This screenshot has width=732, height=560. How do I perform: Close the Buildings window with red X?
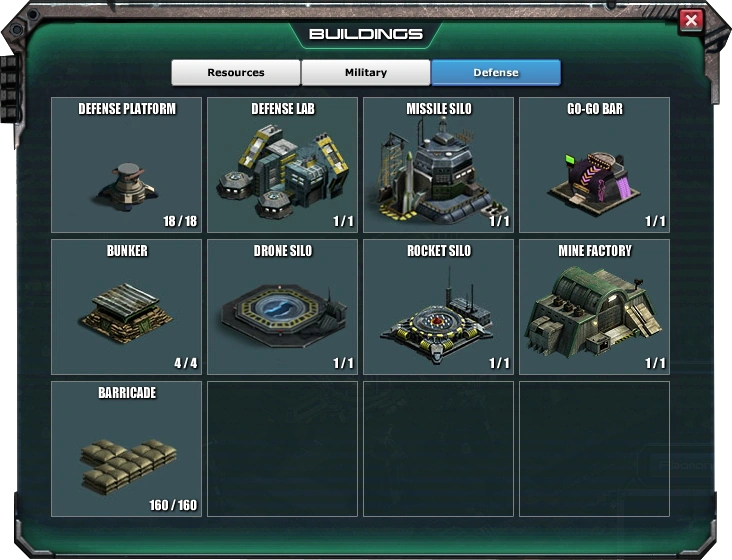[691, 20]
